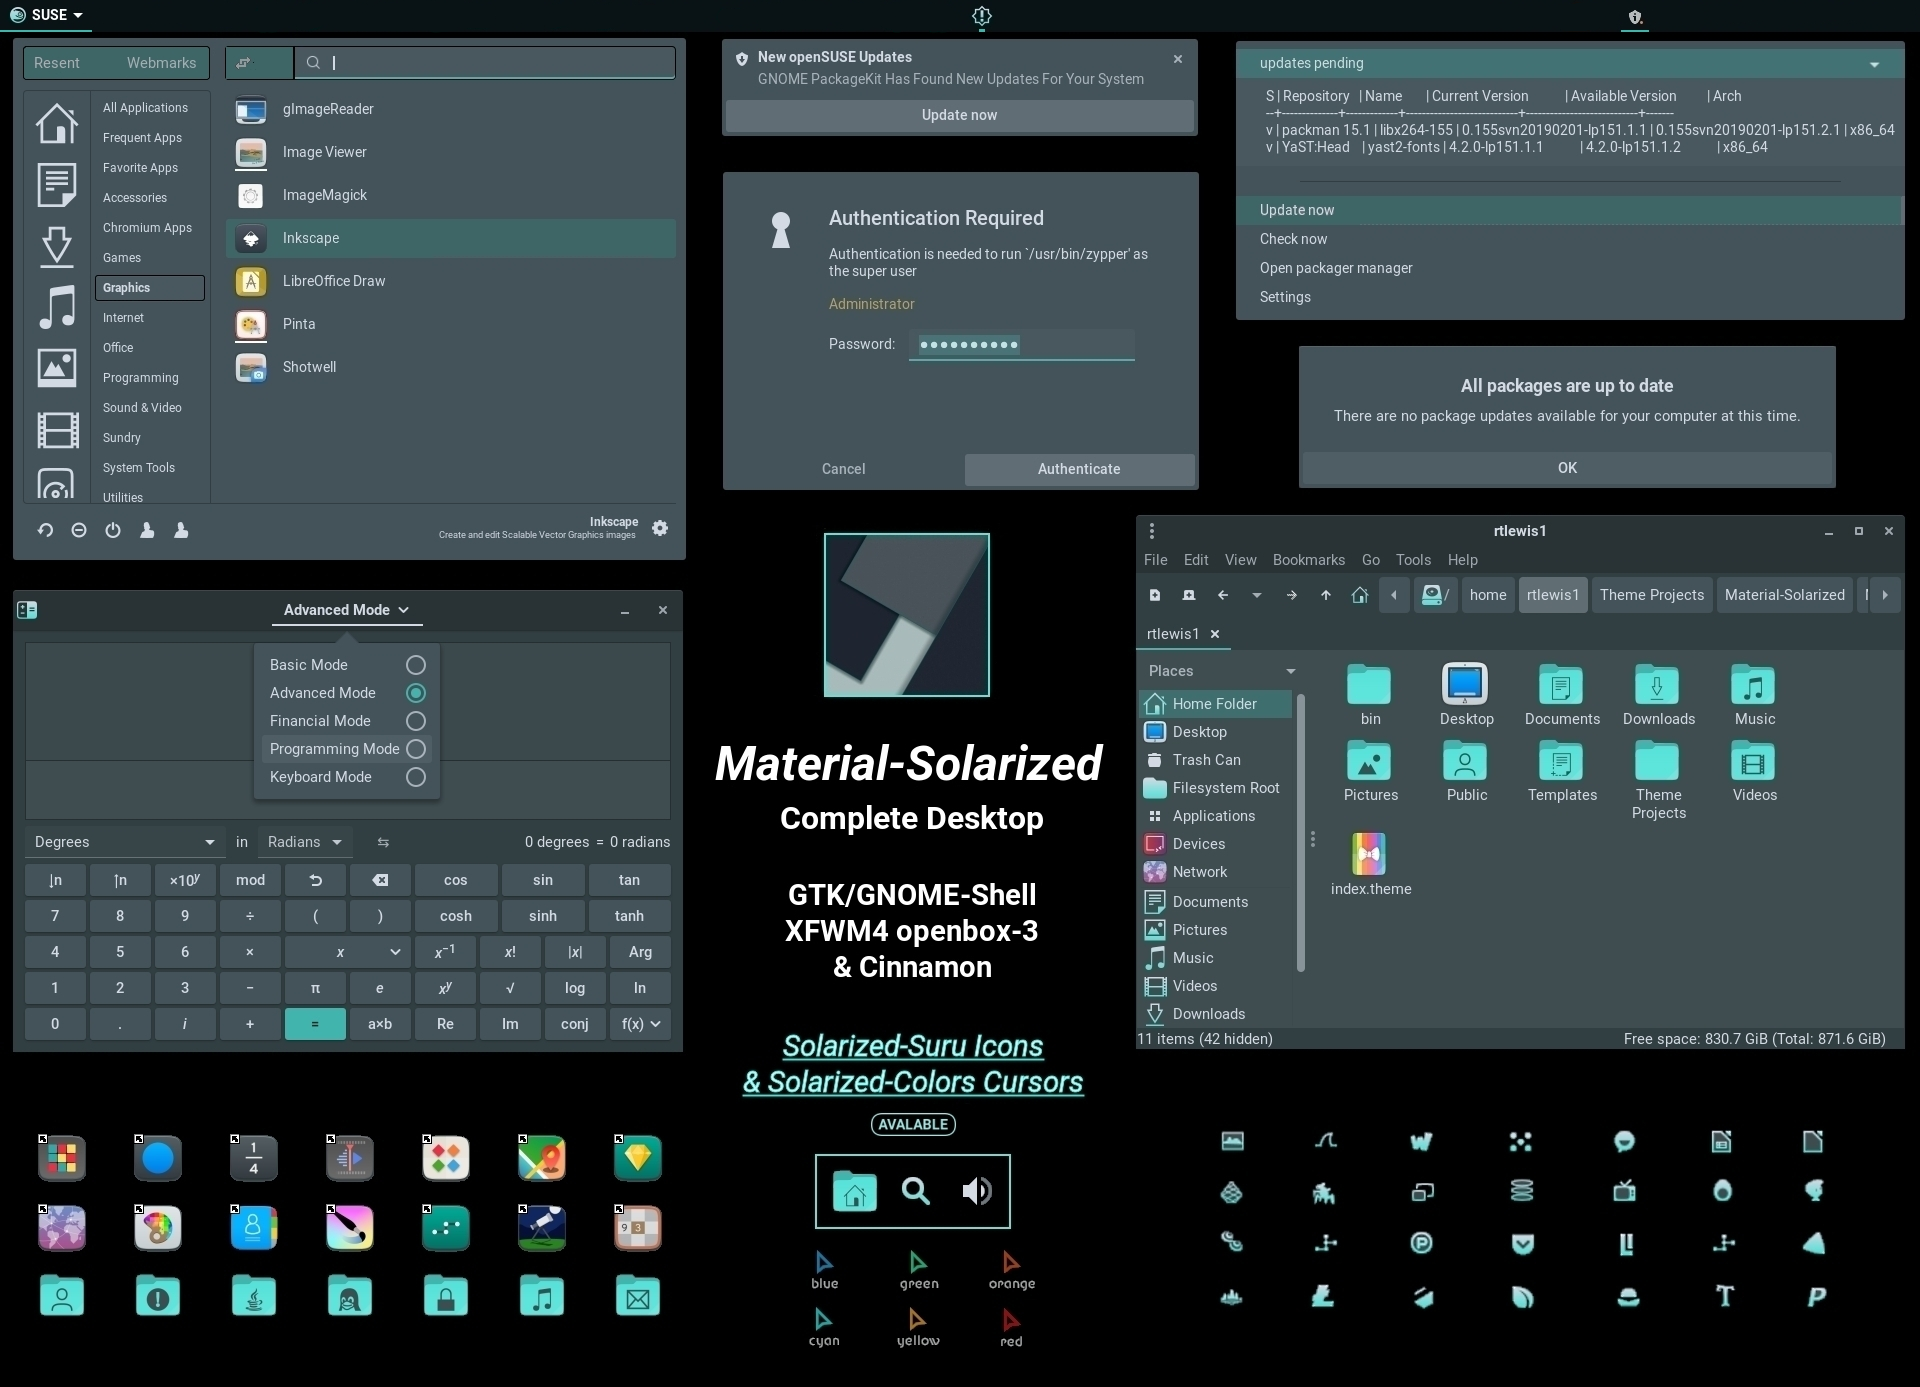Click the equals button in the calculator

[315, 1024]
